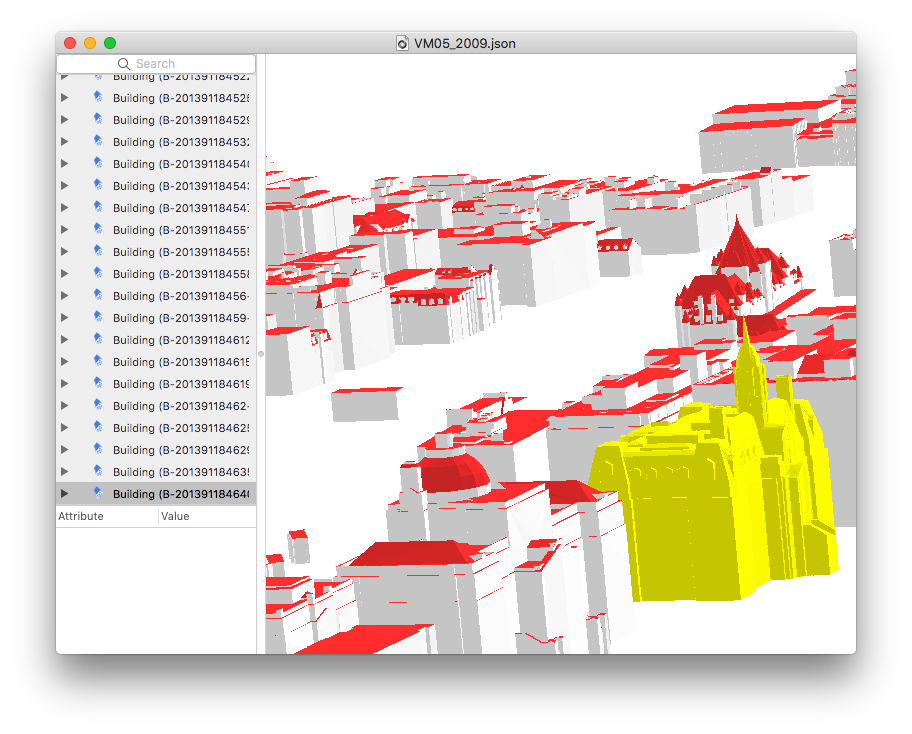Select the icon of Building B-201391184612

point(98,340)
